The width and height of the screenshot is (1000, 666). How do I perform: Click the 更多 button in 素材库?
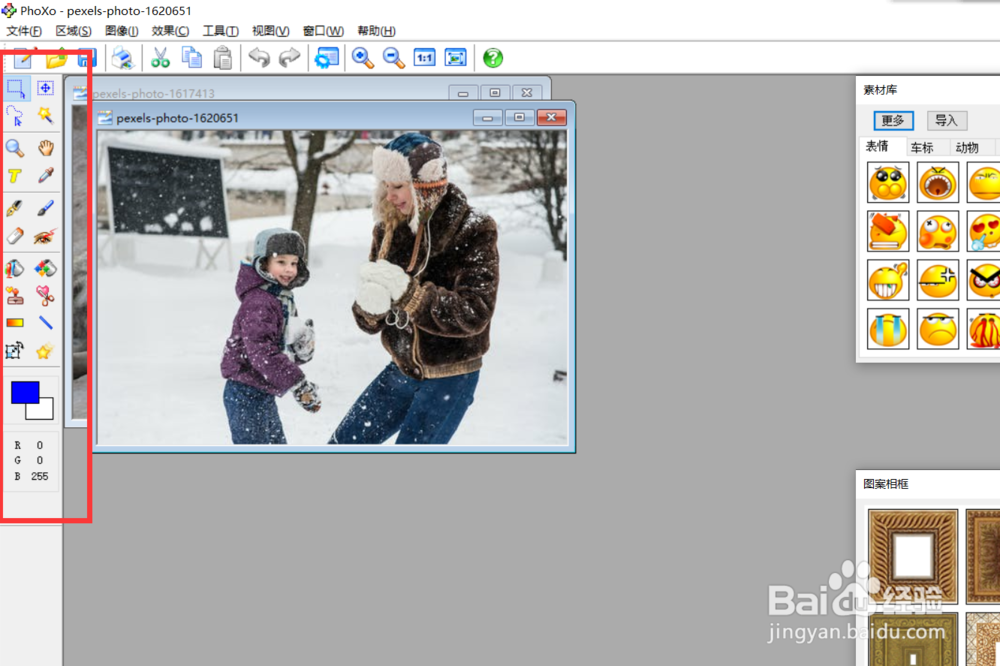893,120
